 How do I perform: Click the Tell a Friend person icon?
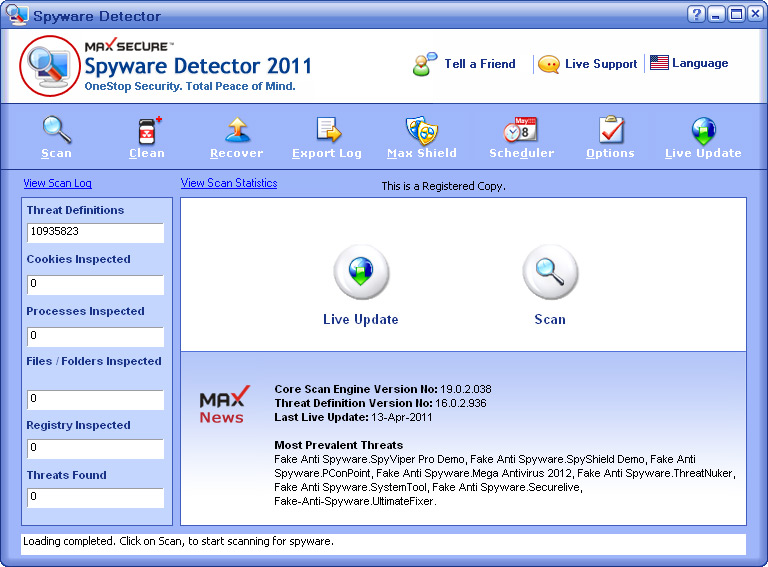(x=424, y=64)
